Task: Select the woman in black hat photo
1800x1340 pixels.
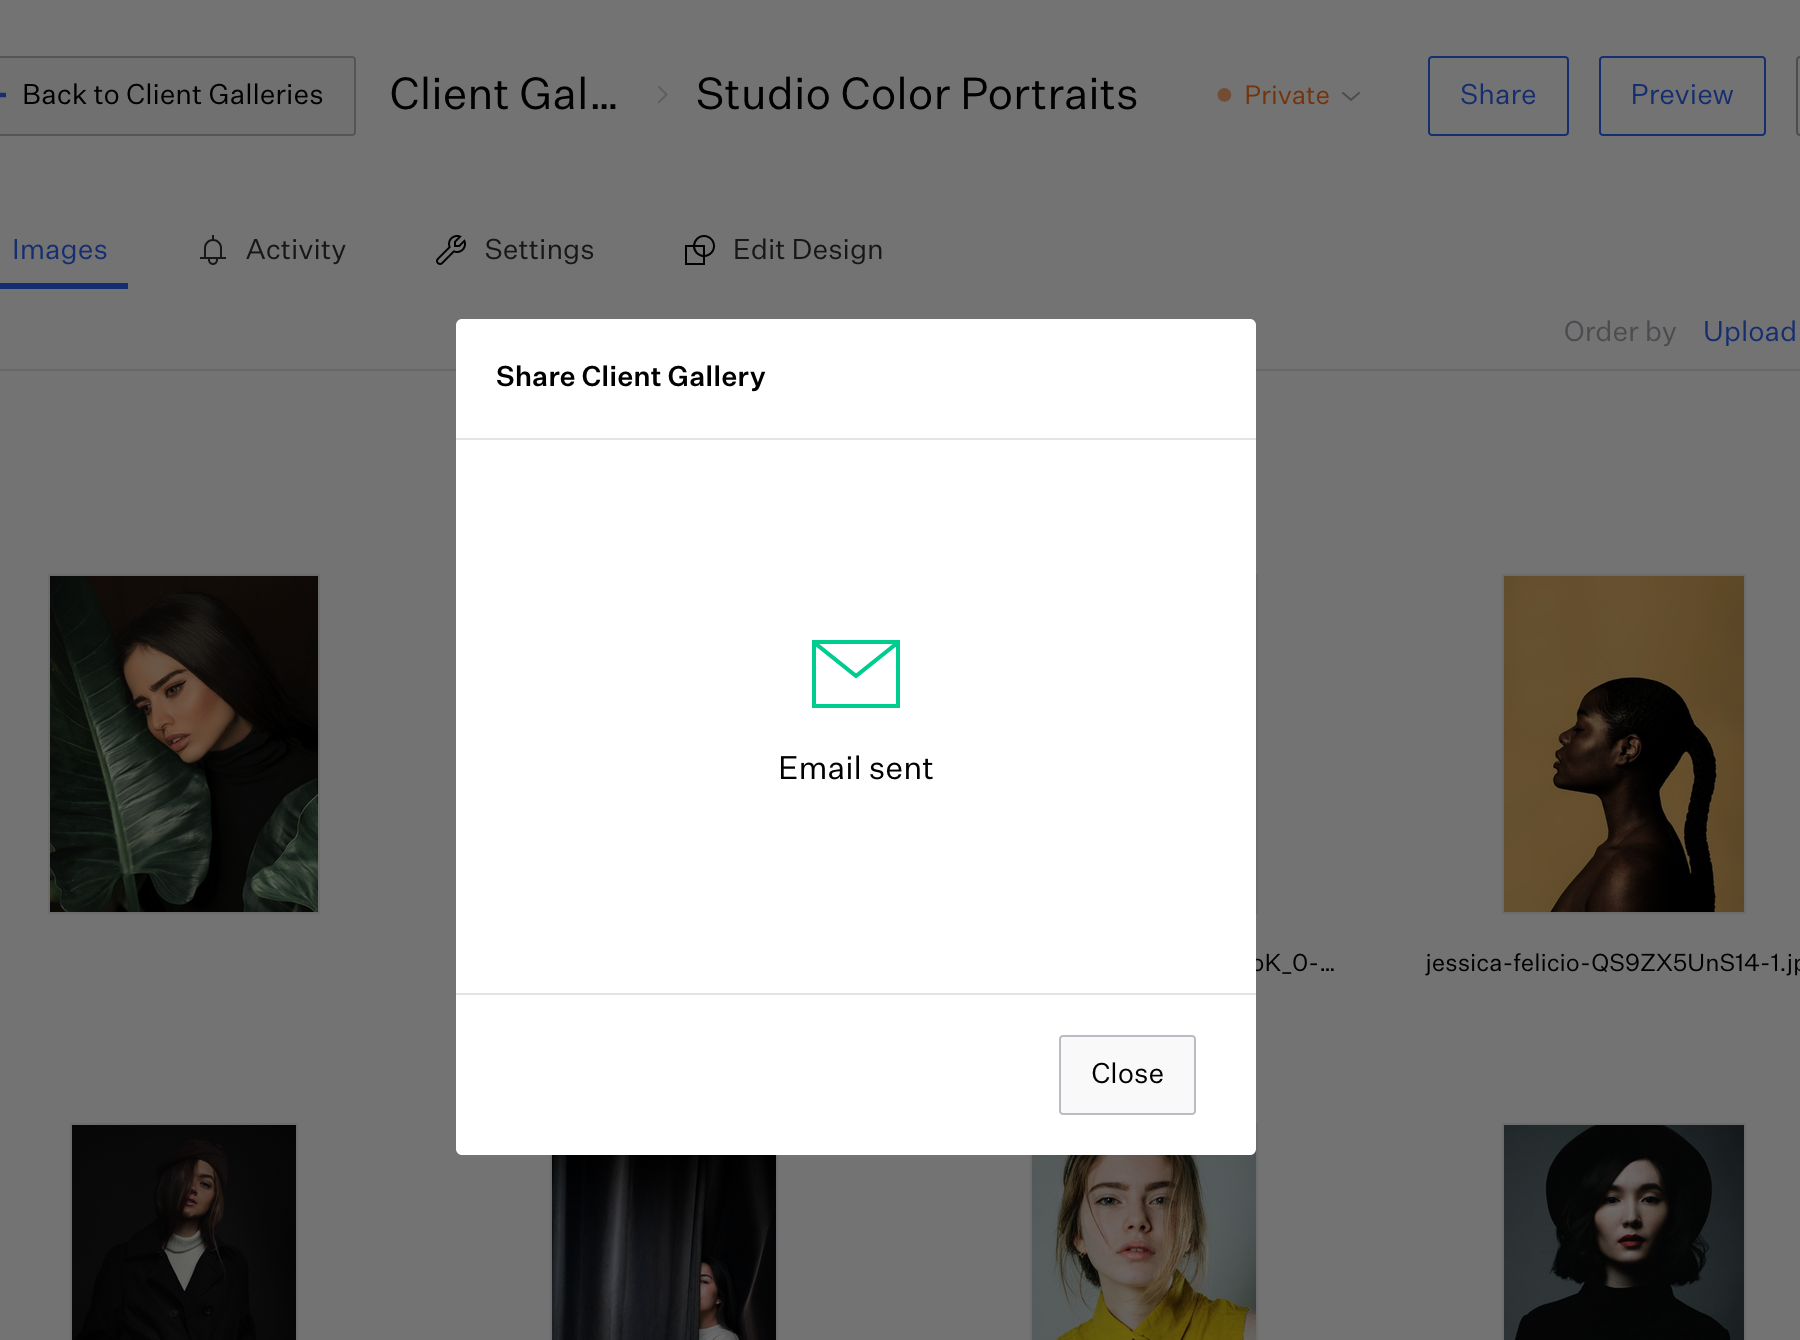Action: pos(1623,1232)
